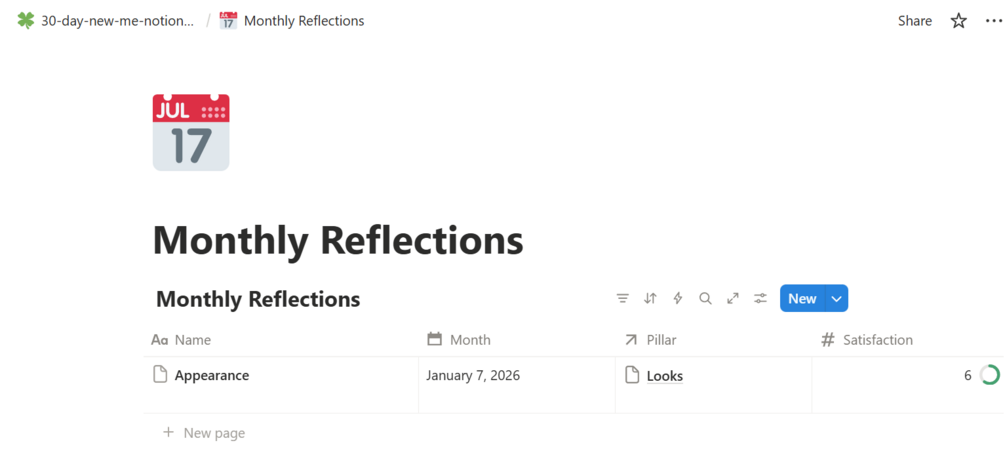The image size is (1005, 464).
Task: Click the lightning bolt automations icon
Action: [678, 299]
